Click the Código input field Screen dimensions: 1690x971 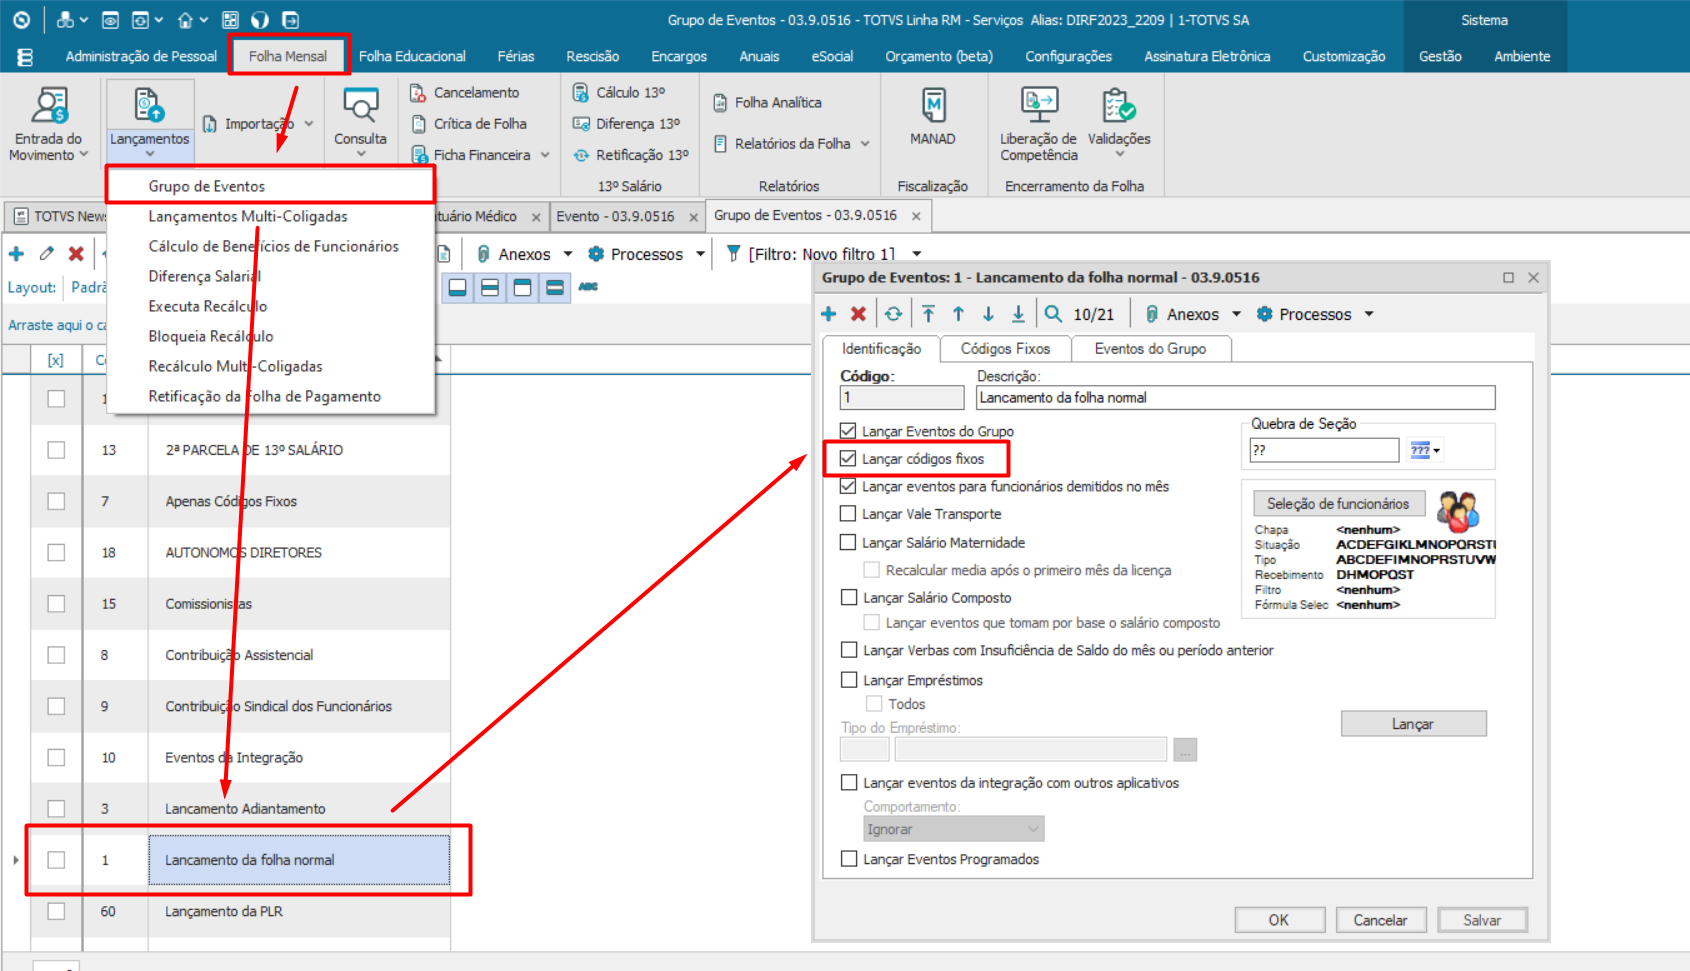pos(902,397)
